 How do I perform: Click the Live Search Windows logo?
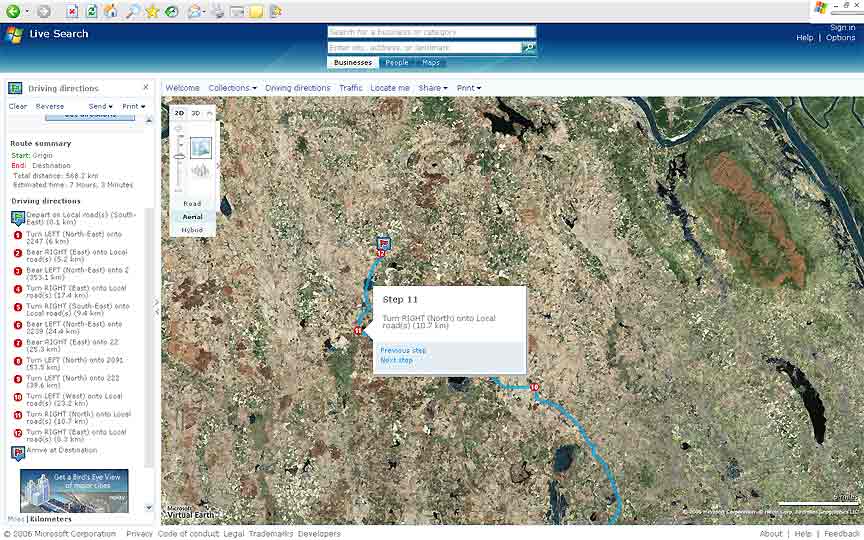(14, 34)
